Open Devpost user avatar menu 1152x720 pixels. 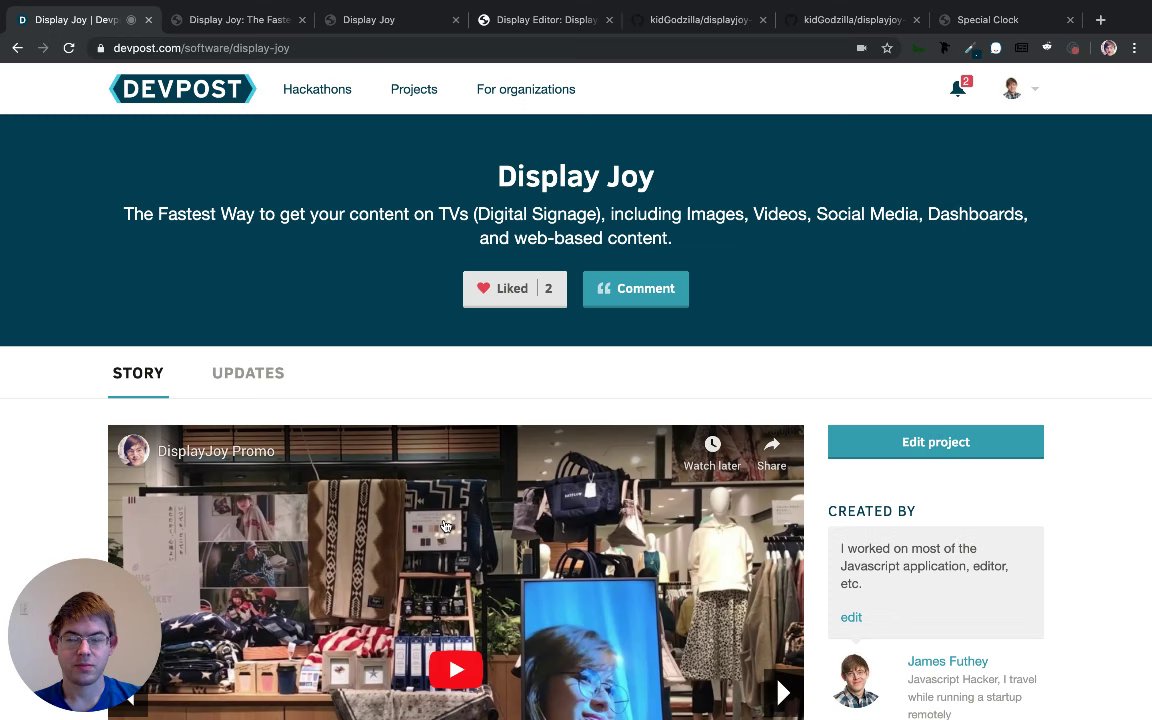click(1012, 88)
